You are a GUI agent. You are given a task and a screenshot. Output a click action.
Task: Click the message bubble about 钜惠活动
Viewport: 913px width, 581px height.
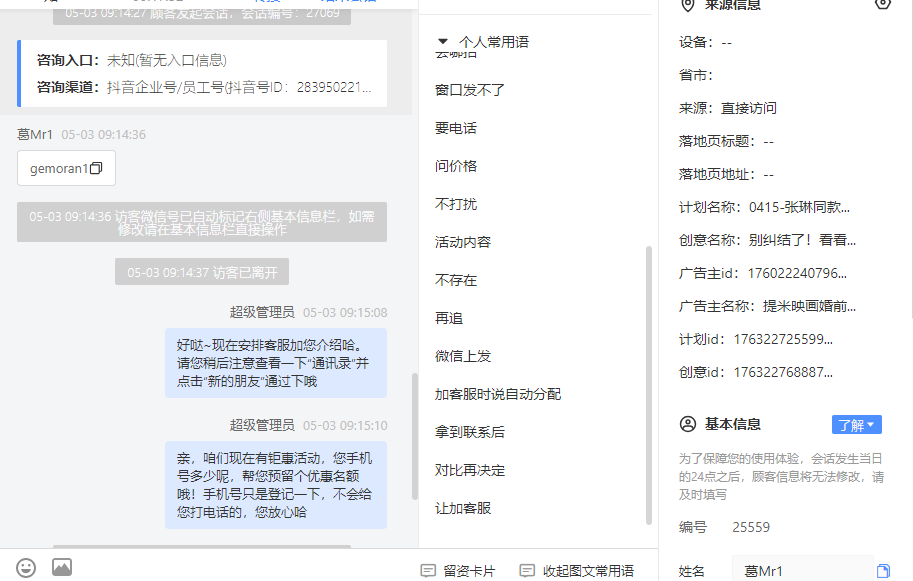275,485
